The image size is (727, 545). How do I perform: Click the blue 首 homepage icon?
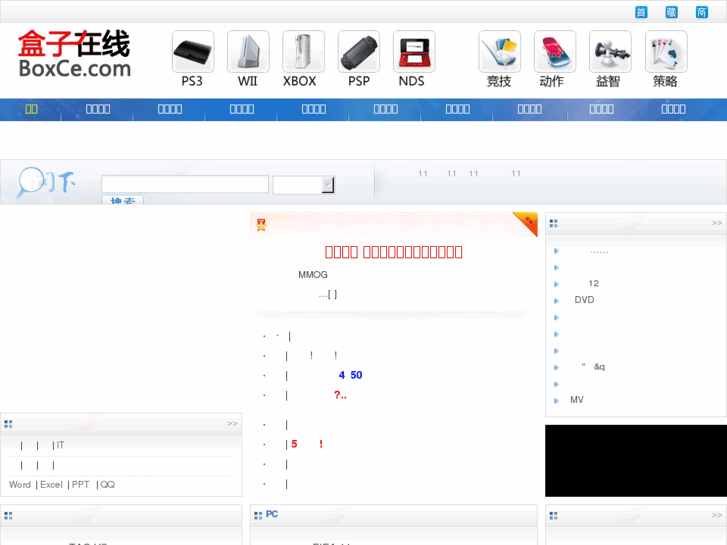641,12
